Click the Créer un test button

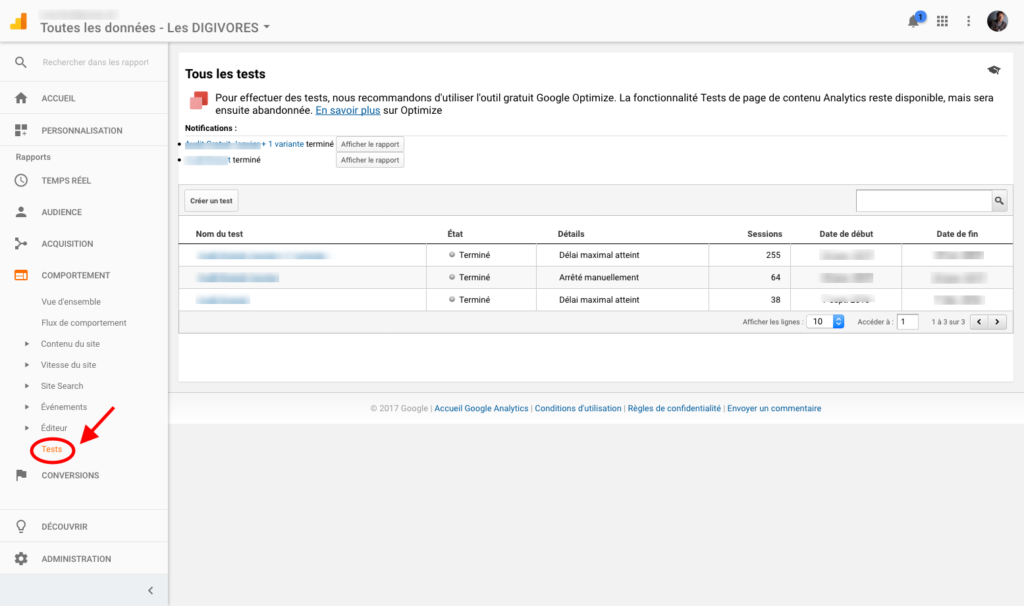click(211, 201)
